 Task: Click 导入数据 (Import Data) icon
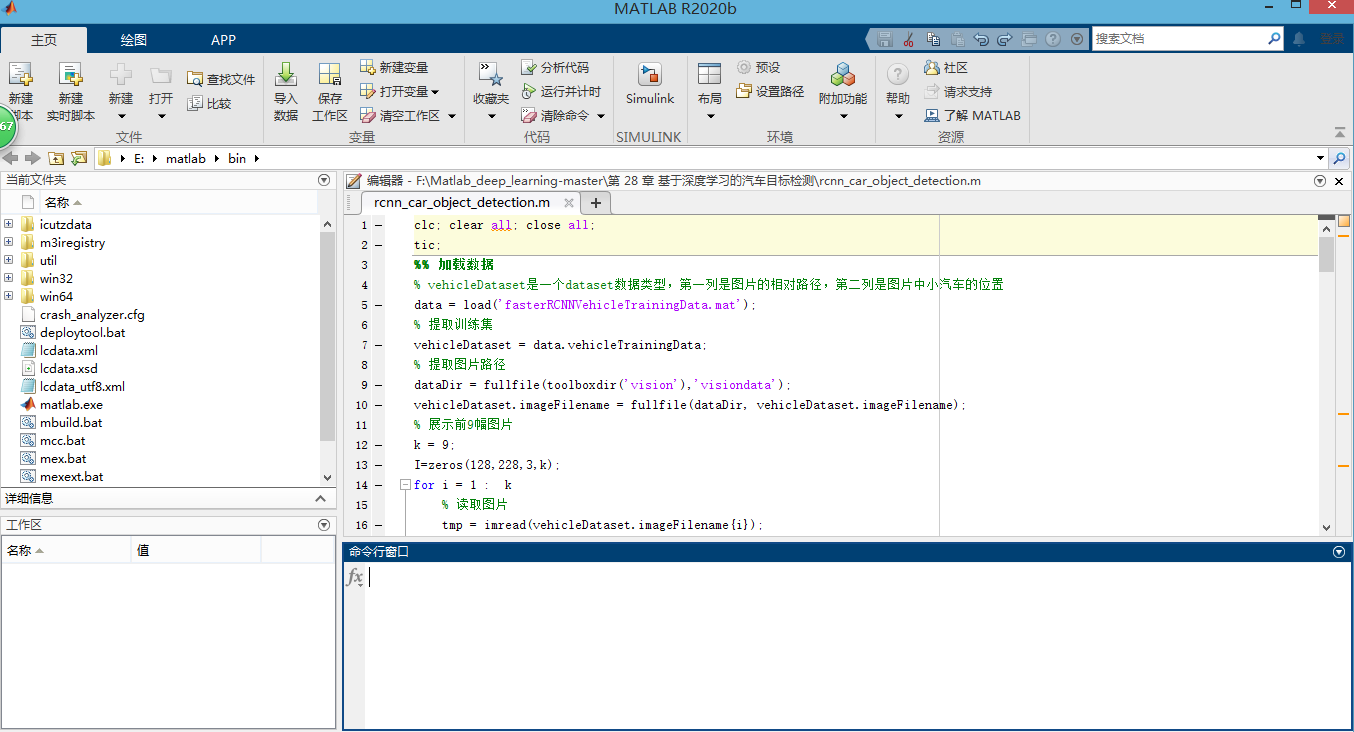pos(286,75)
